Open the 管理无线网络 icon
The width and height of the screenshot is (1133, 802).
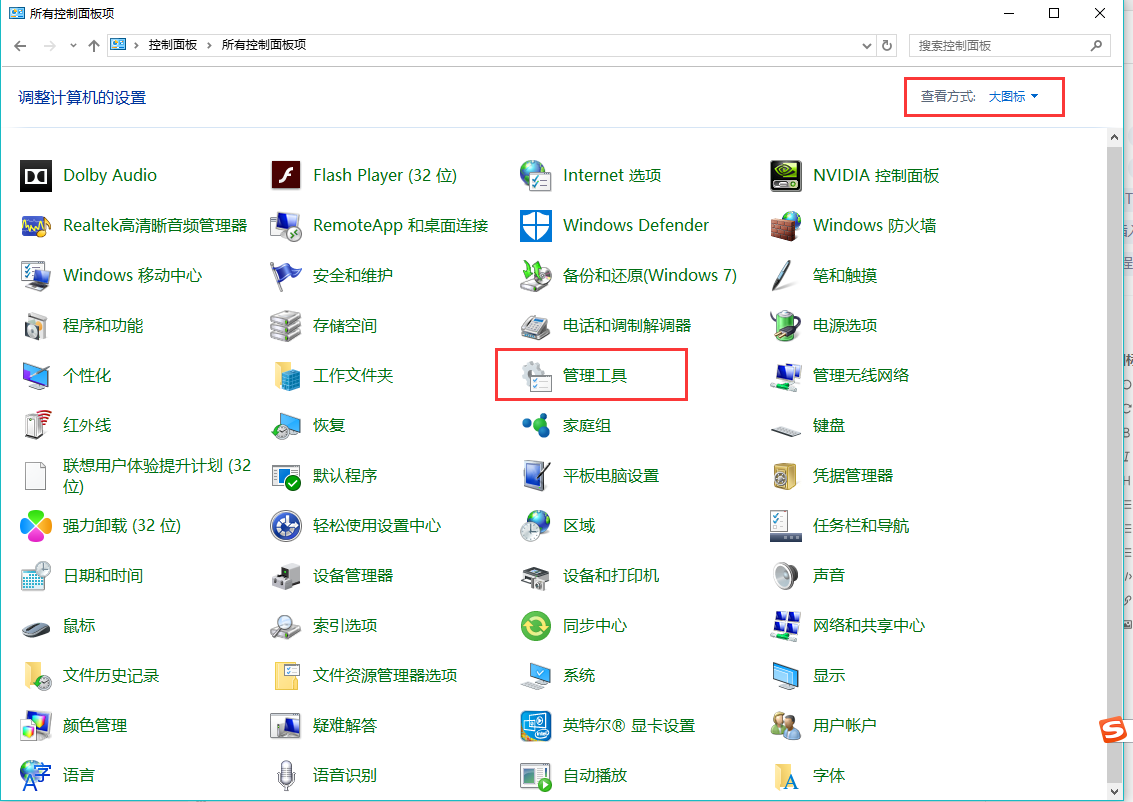[785, 376]
